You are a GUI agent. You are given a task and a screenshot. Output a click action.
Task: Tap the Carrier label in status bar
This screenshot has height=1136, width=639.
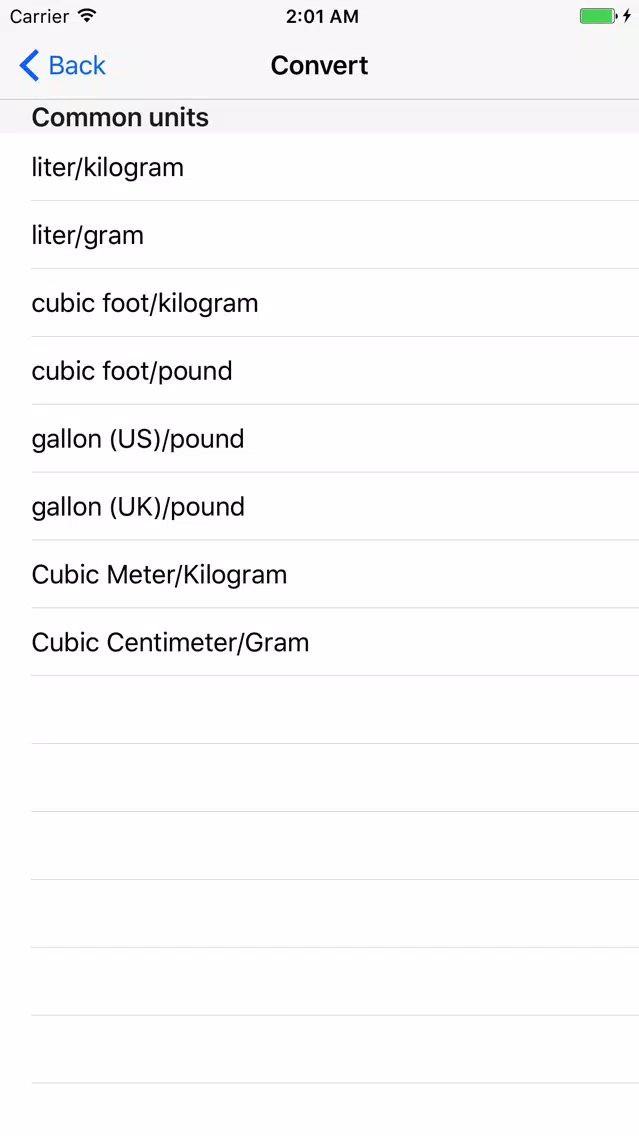39,16
